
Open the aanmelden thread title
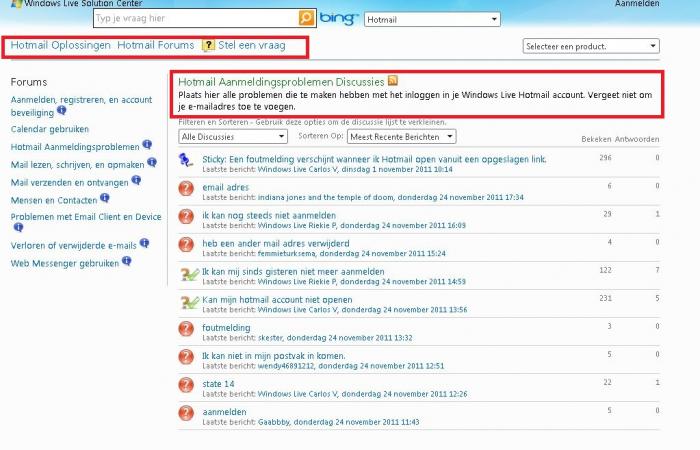pos(224,412)
